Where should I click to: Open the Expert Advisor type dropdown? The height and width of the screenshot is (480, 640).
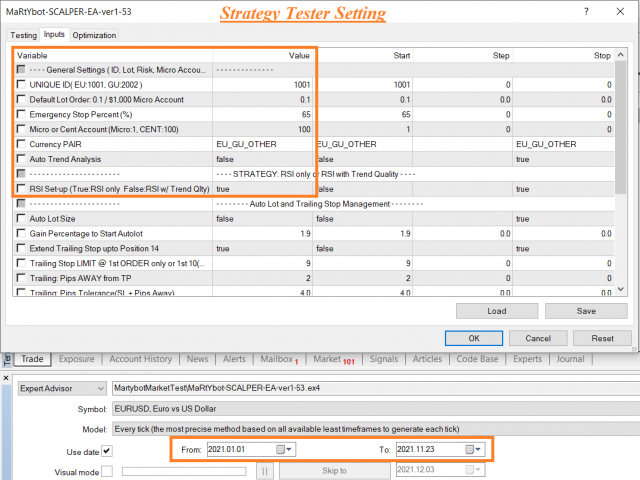pyautogui.click(x=62, y=388)
